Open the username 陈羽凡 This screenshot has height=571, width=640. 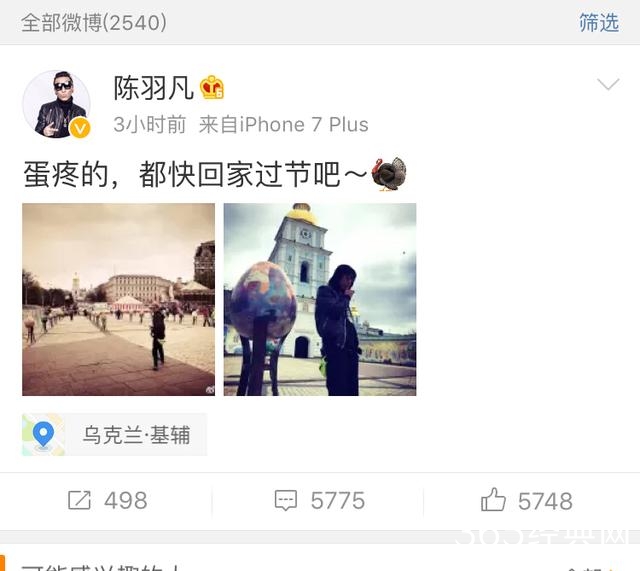[153, 88]
